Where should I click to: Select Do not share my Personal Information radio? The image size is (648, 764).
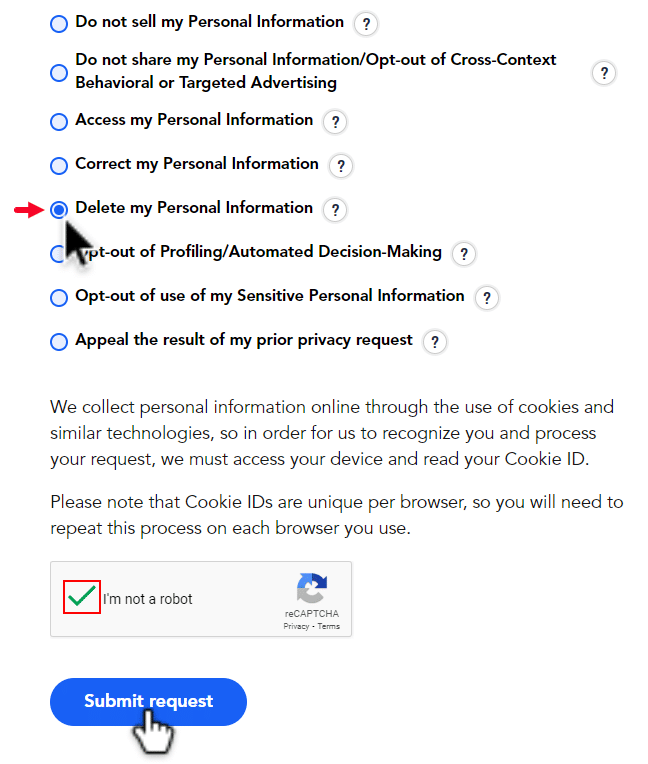click(59, 73)
